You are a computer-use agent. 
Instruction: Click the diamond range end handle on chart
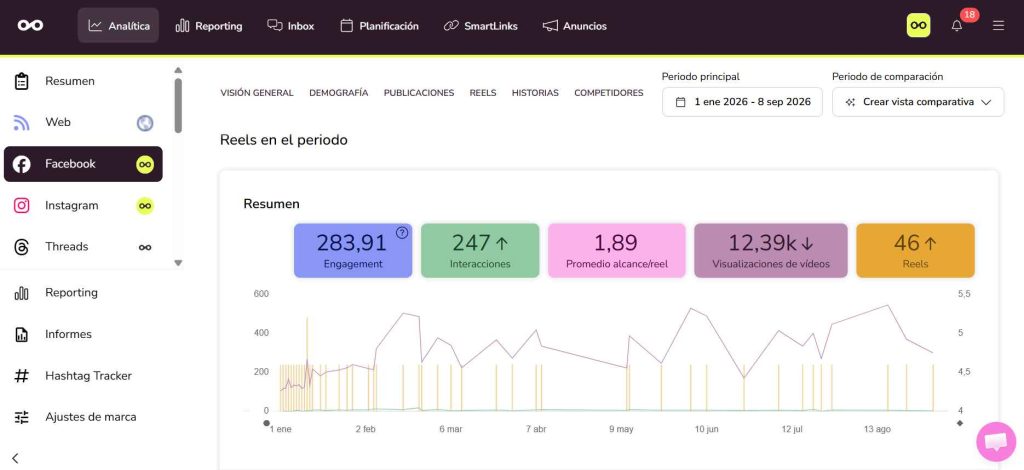[x=959, y=423]
